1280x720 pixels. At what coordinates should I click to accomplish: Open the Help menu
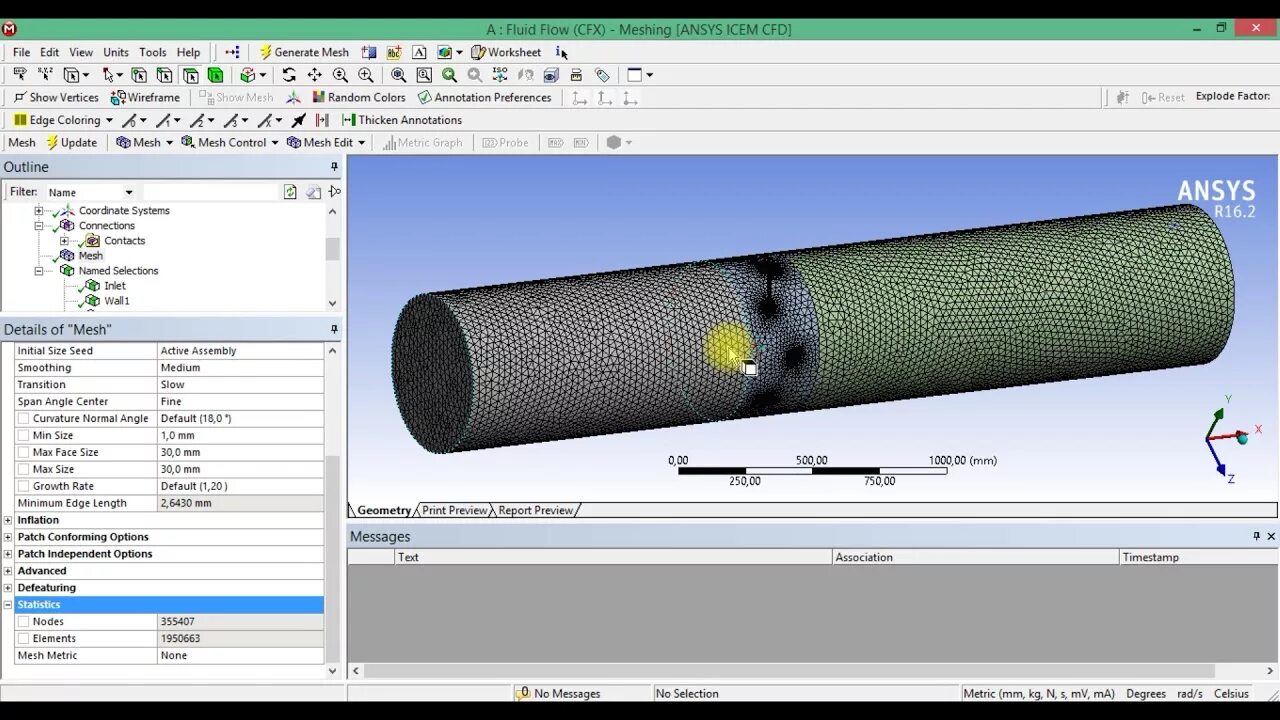coord(189,52)
